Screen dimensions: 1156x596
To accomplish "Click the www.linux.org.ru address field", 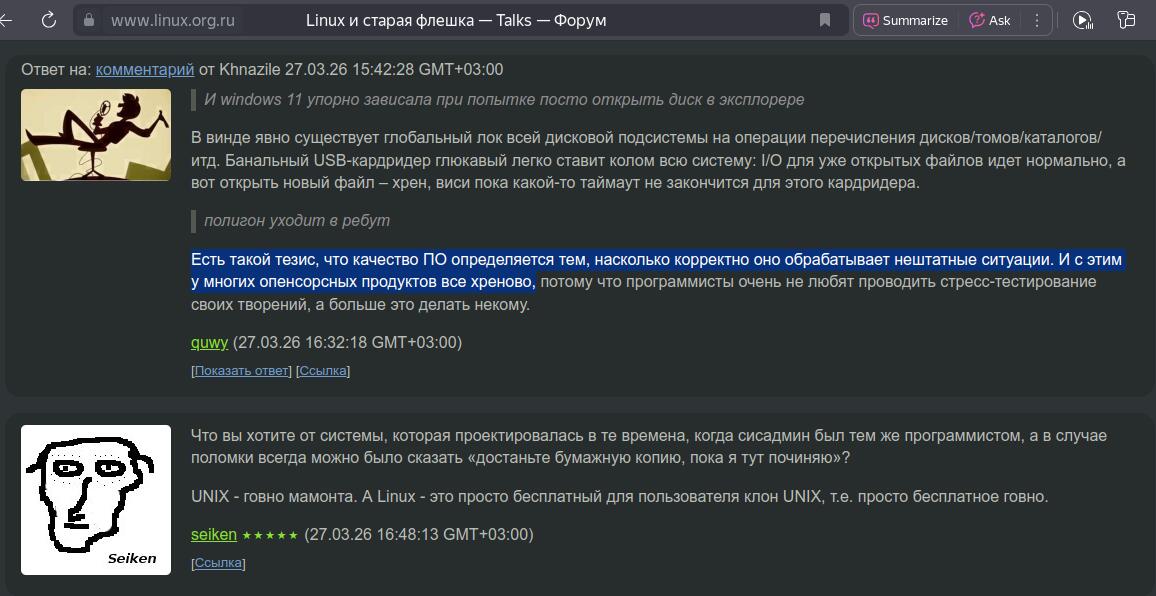I will pyautogui.click(x=170, y=20).
